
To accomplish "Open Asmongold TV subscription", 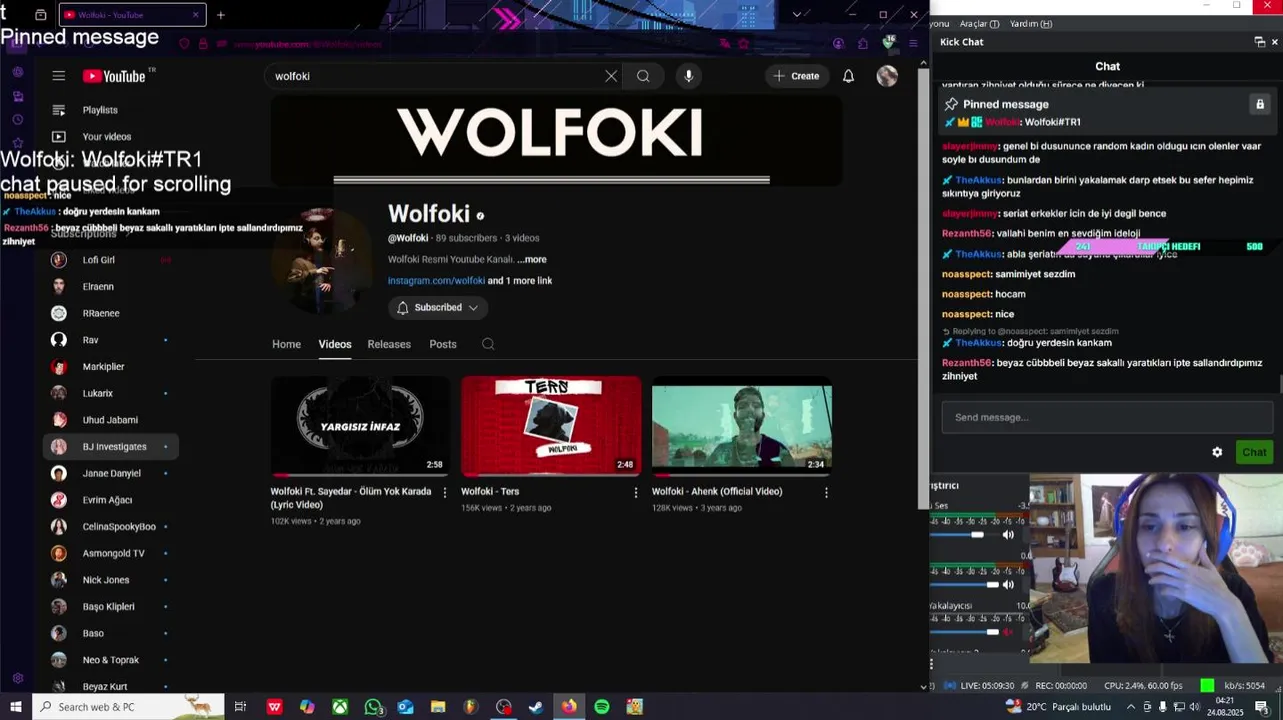I will click(x=113, y=553).
